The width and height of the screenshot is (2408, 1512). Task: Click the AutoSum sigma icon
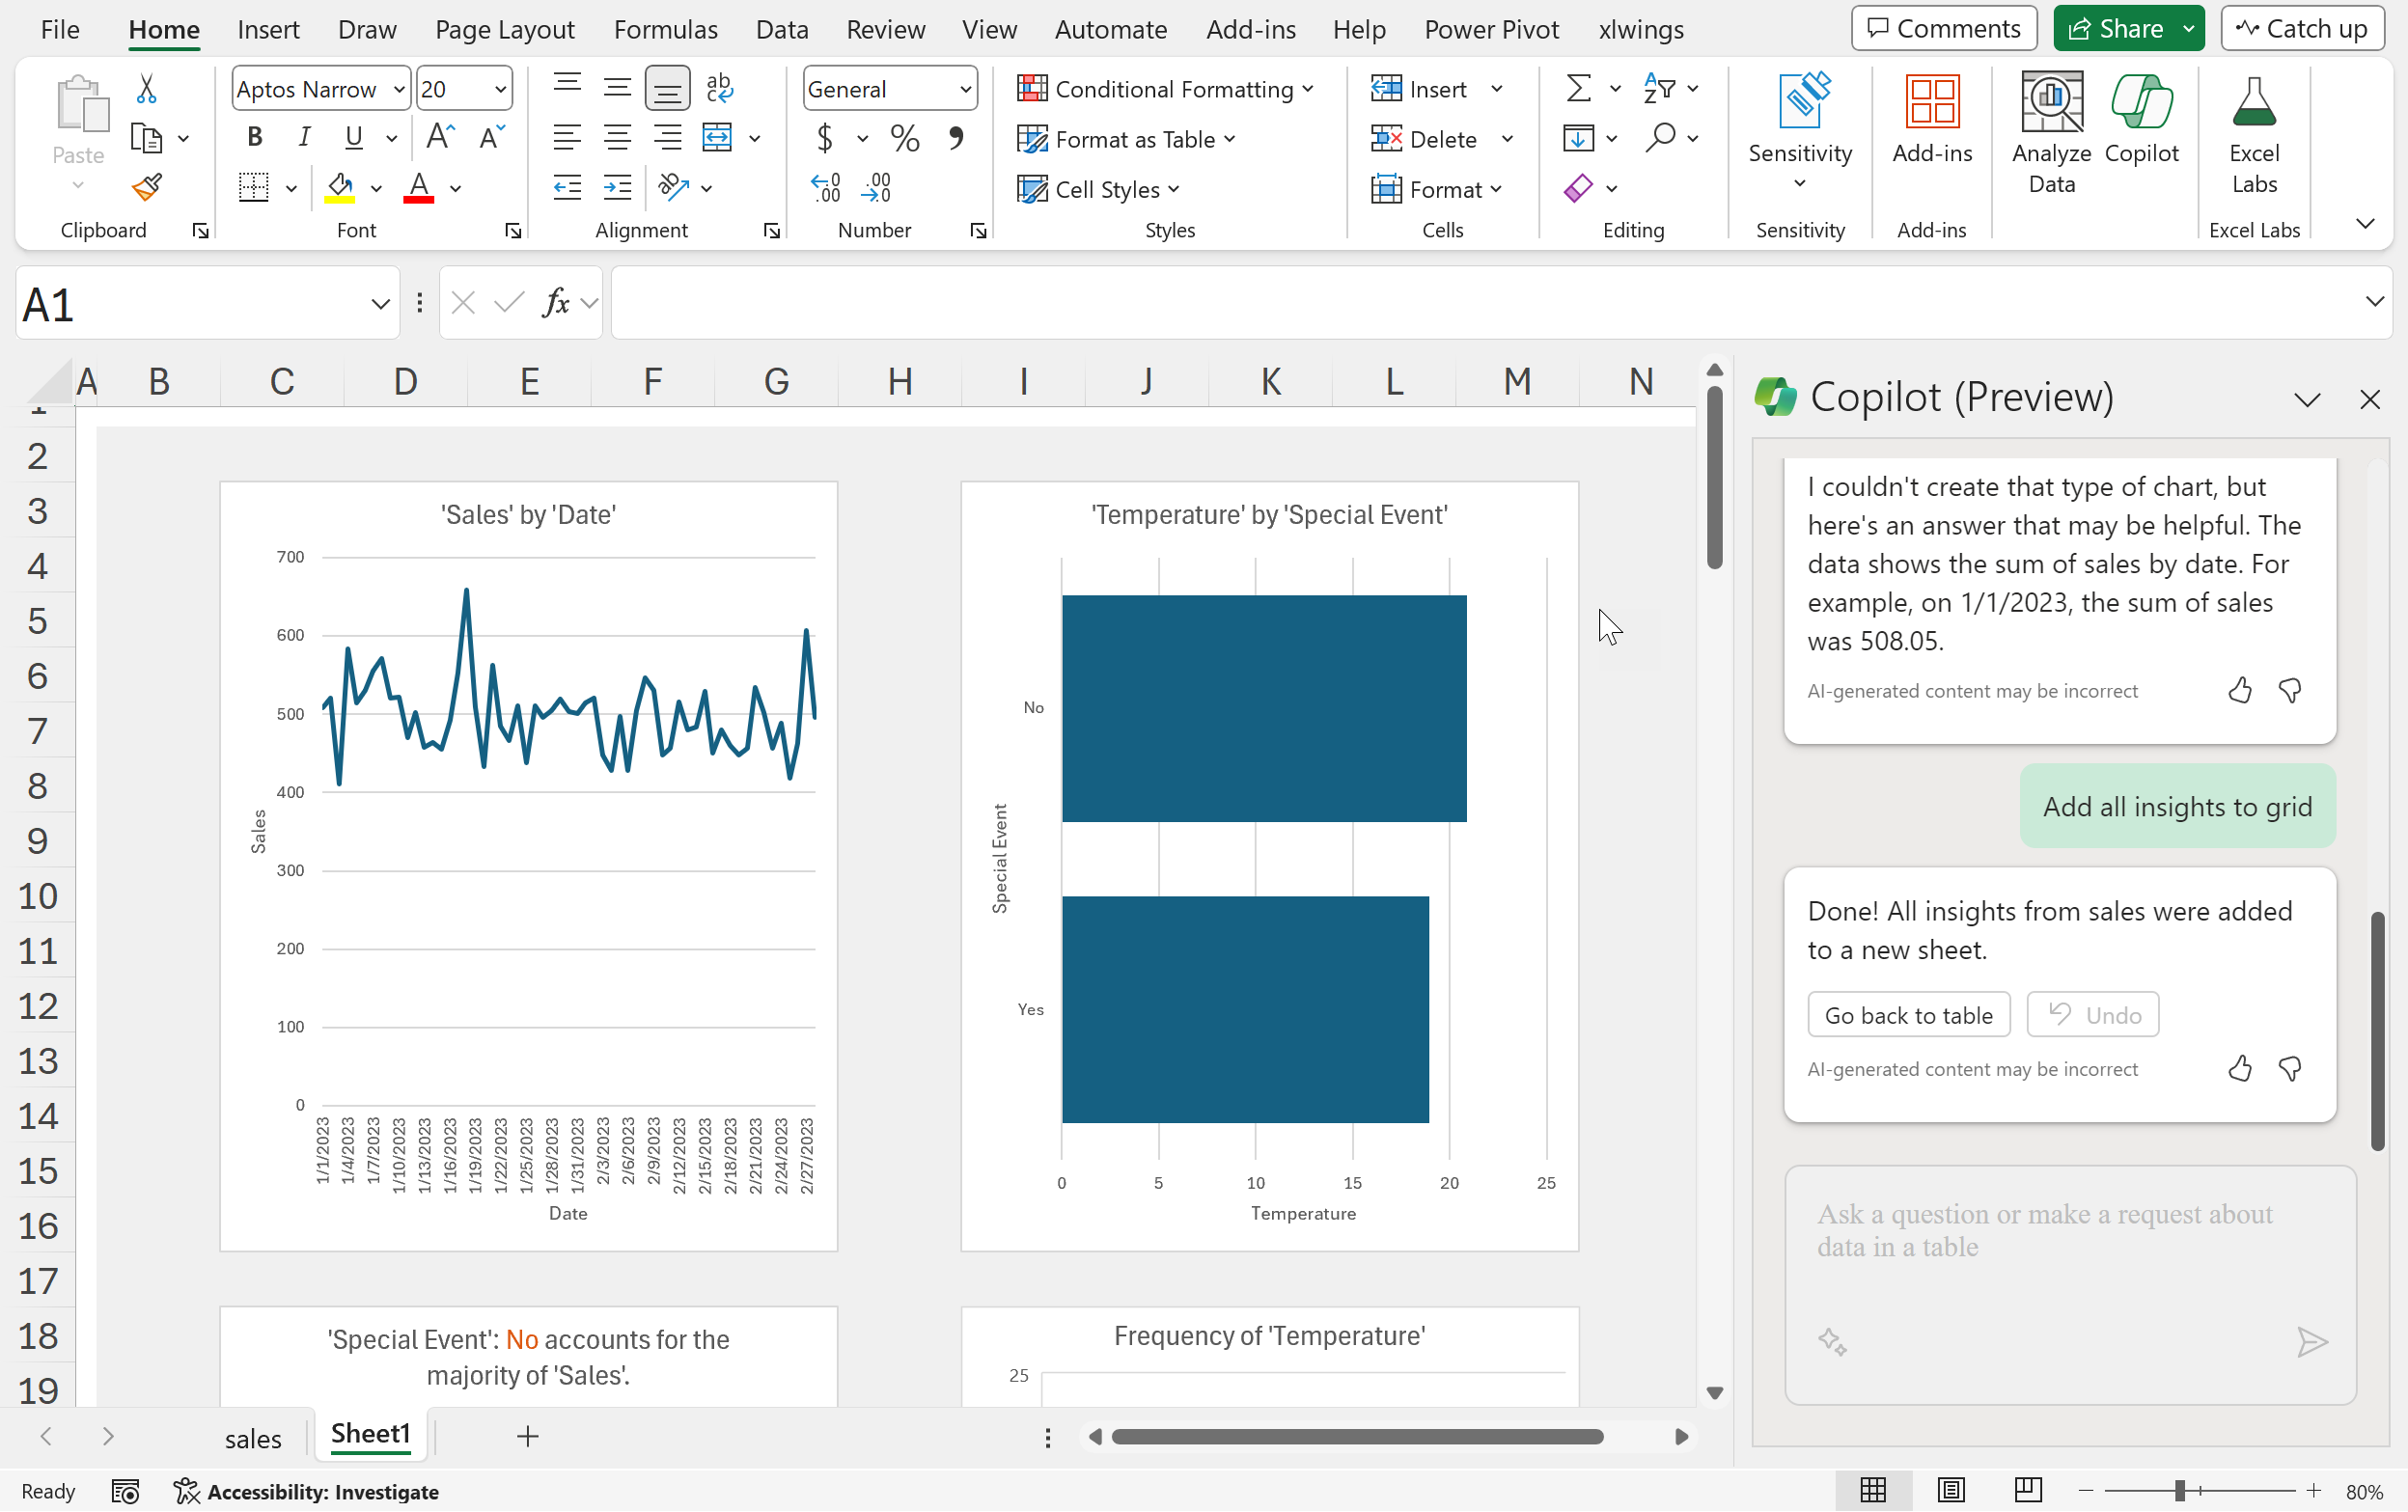click(1578, 89)
